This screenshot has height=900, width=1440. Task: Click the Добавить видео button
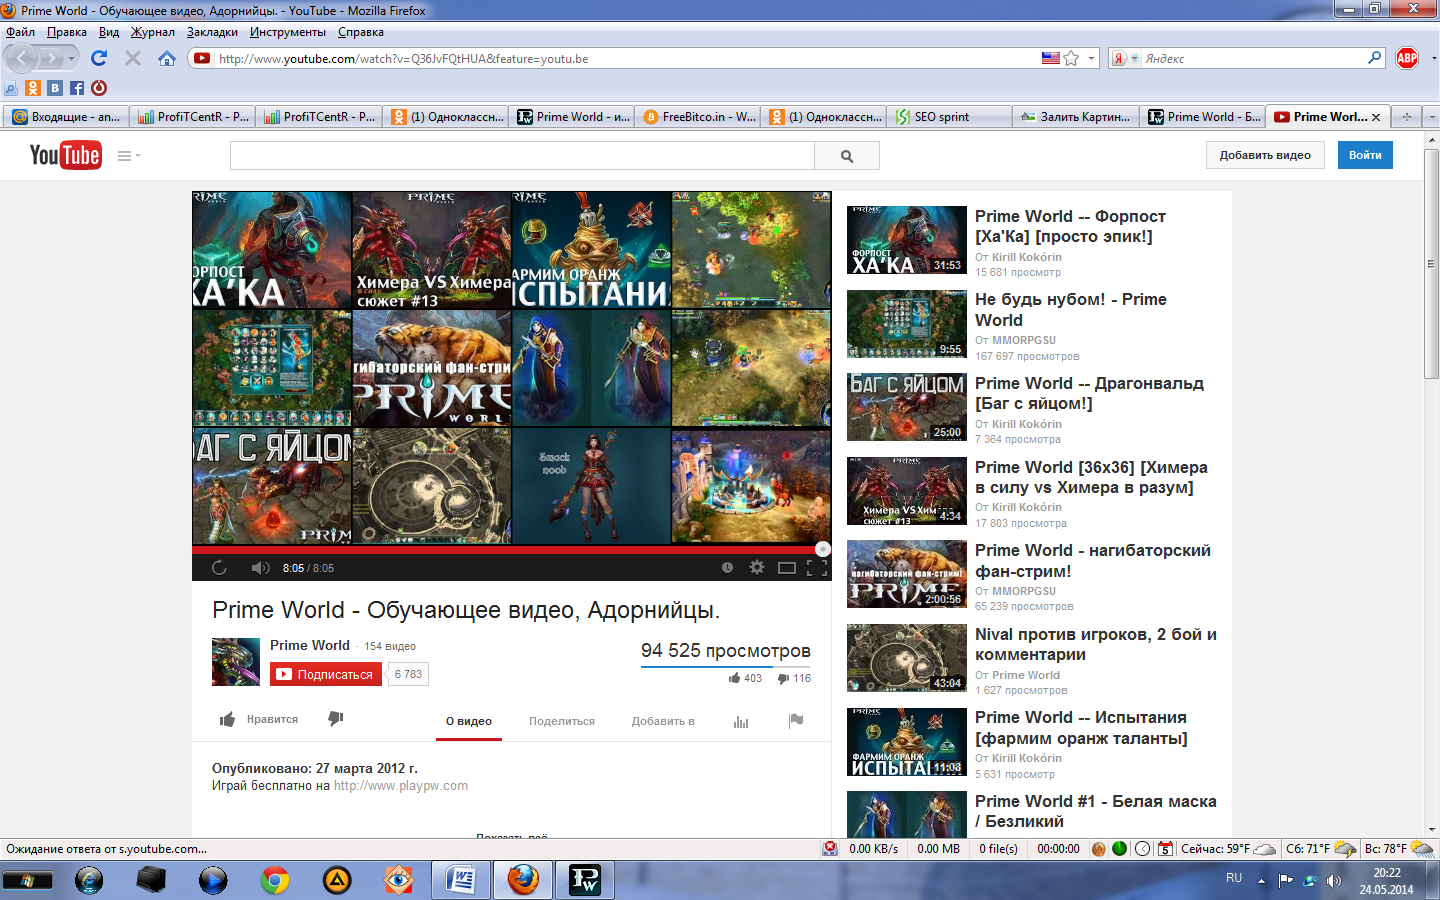[x=1265, y=155]
